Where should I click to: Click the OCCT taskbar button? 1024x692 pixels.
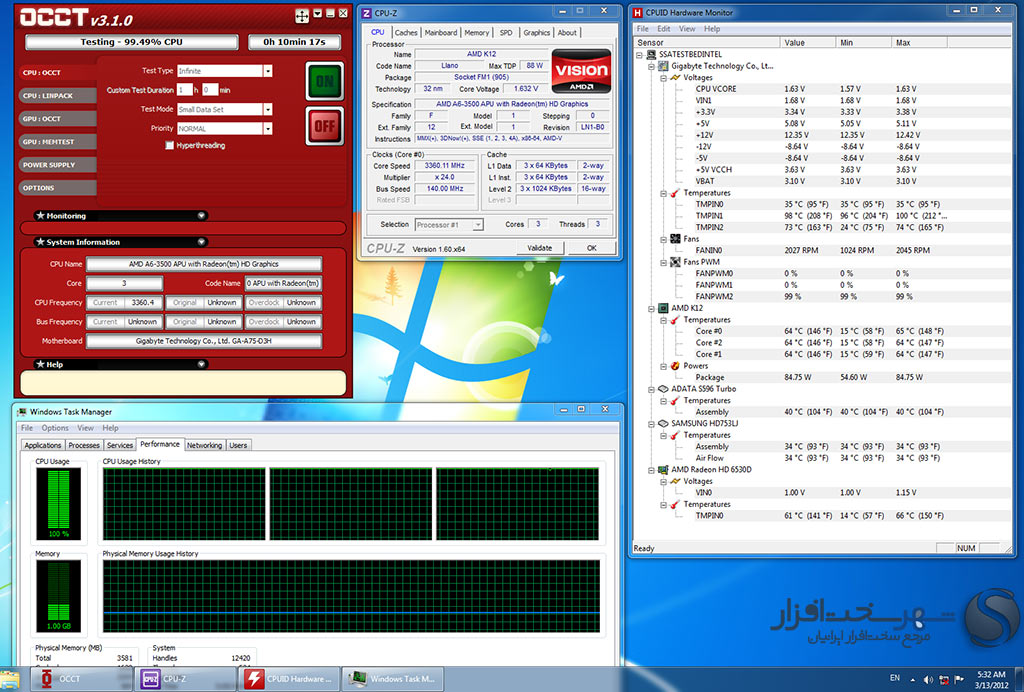[82, 679]
